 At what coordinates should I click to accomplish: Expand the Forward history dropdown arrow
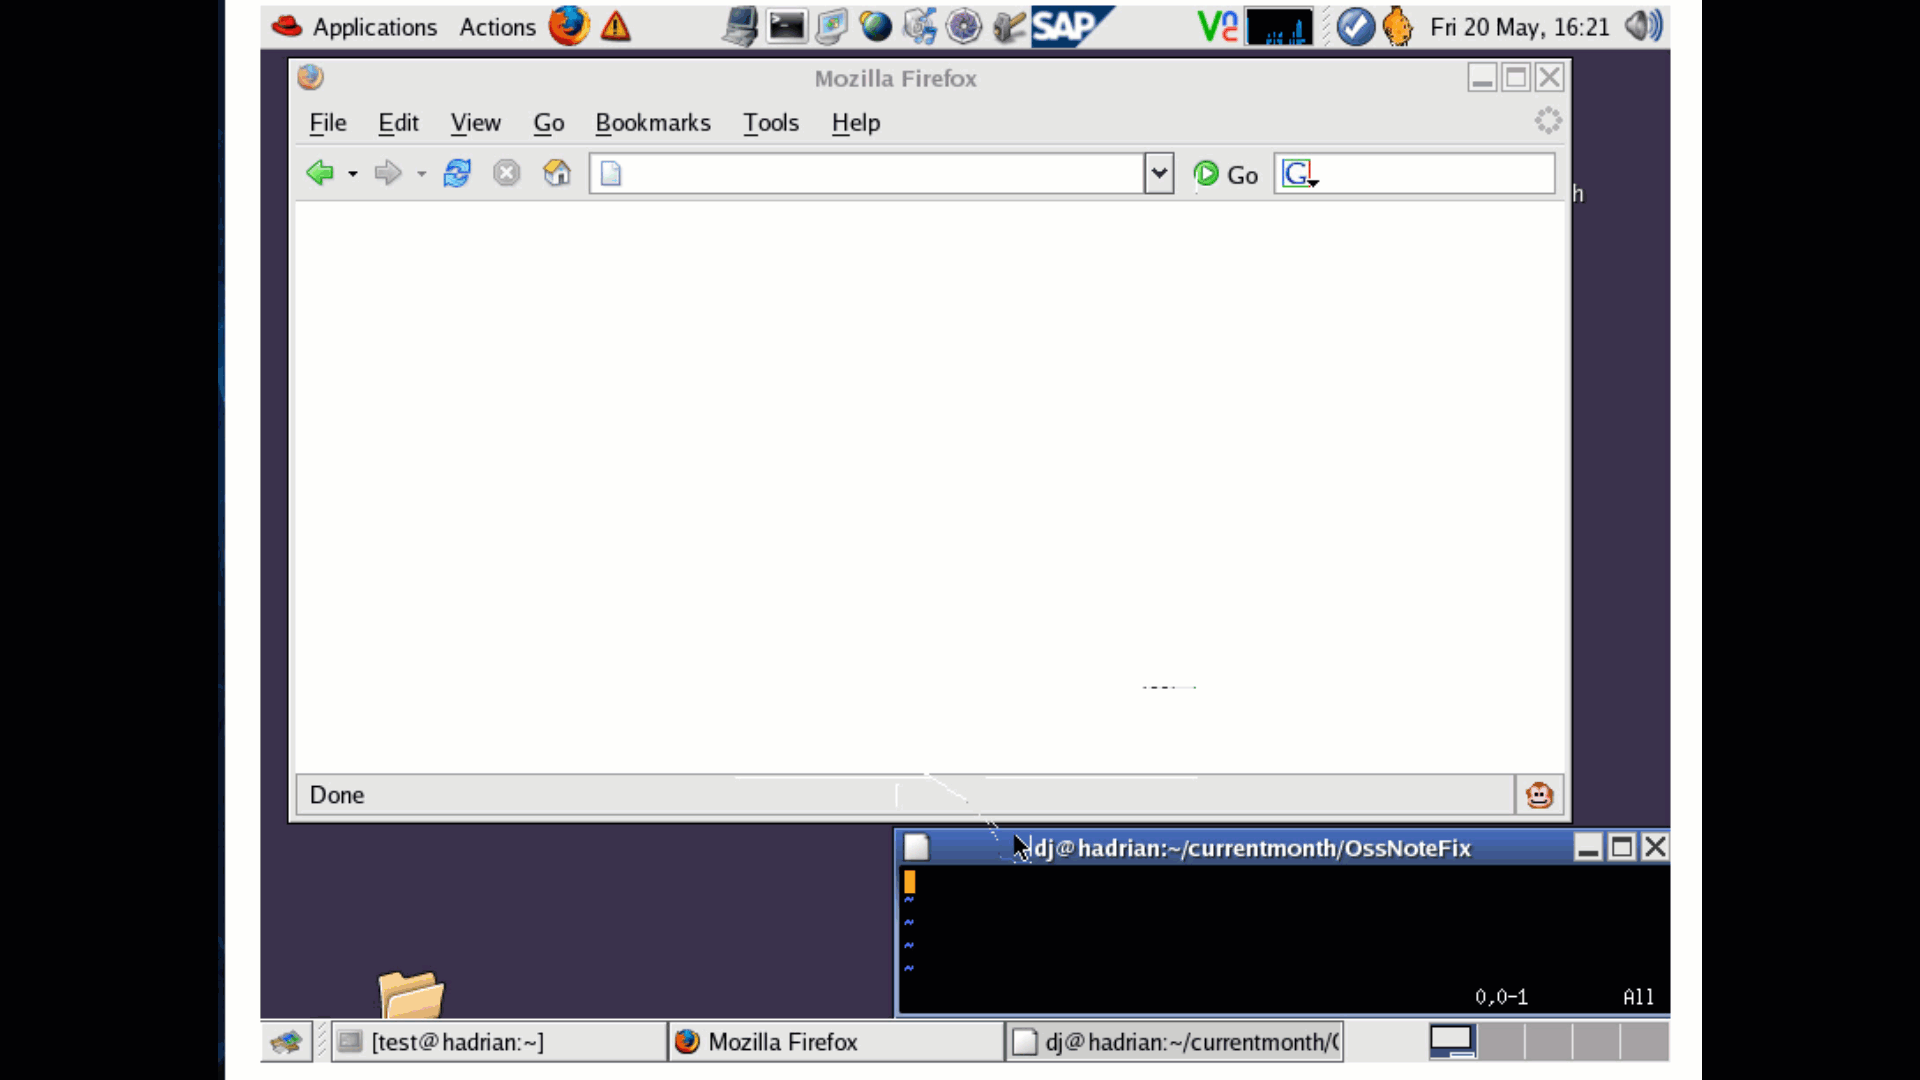coord(422,174)
